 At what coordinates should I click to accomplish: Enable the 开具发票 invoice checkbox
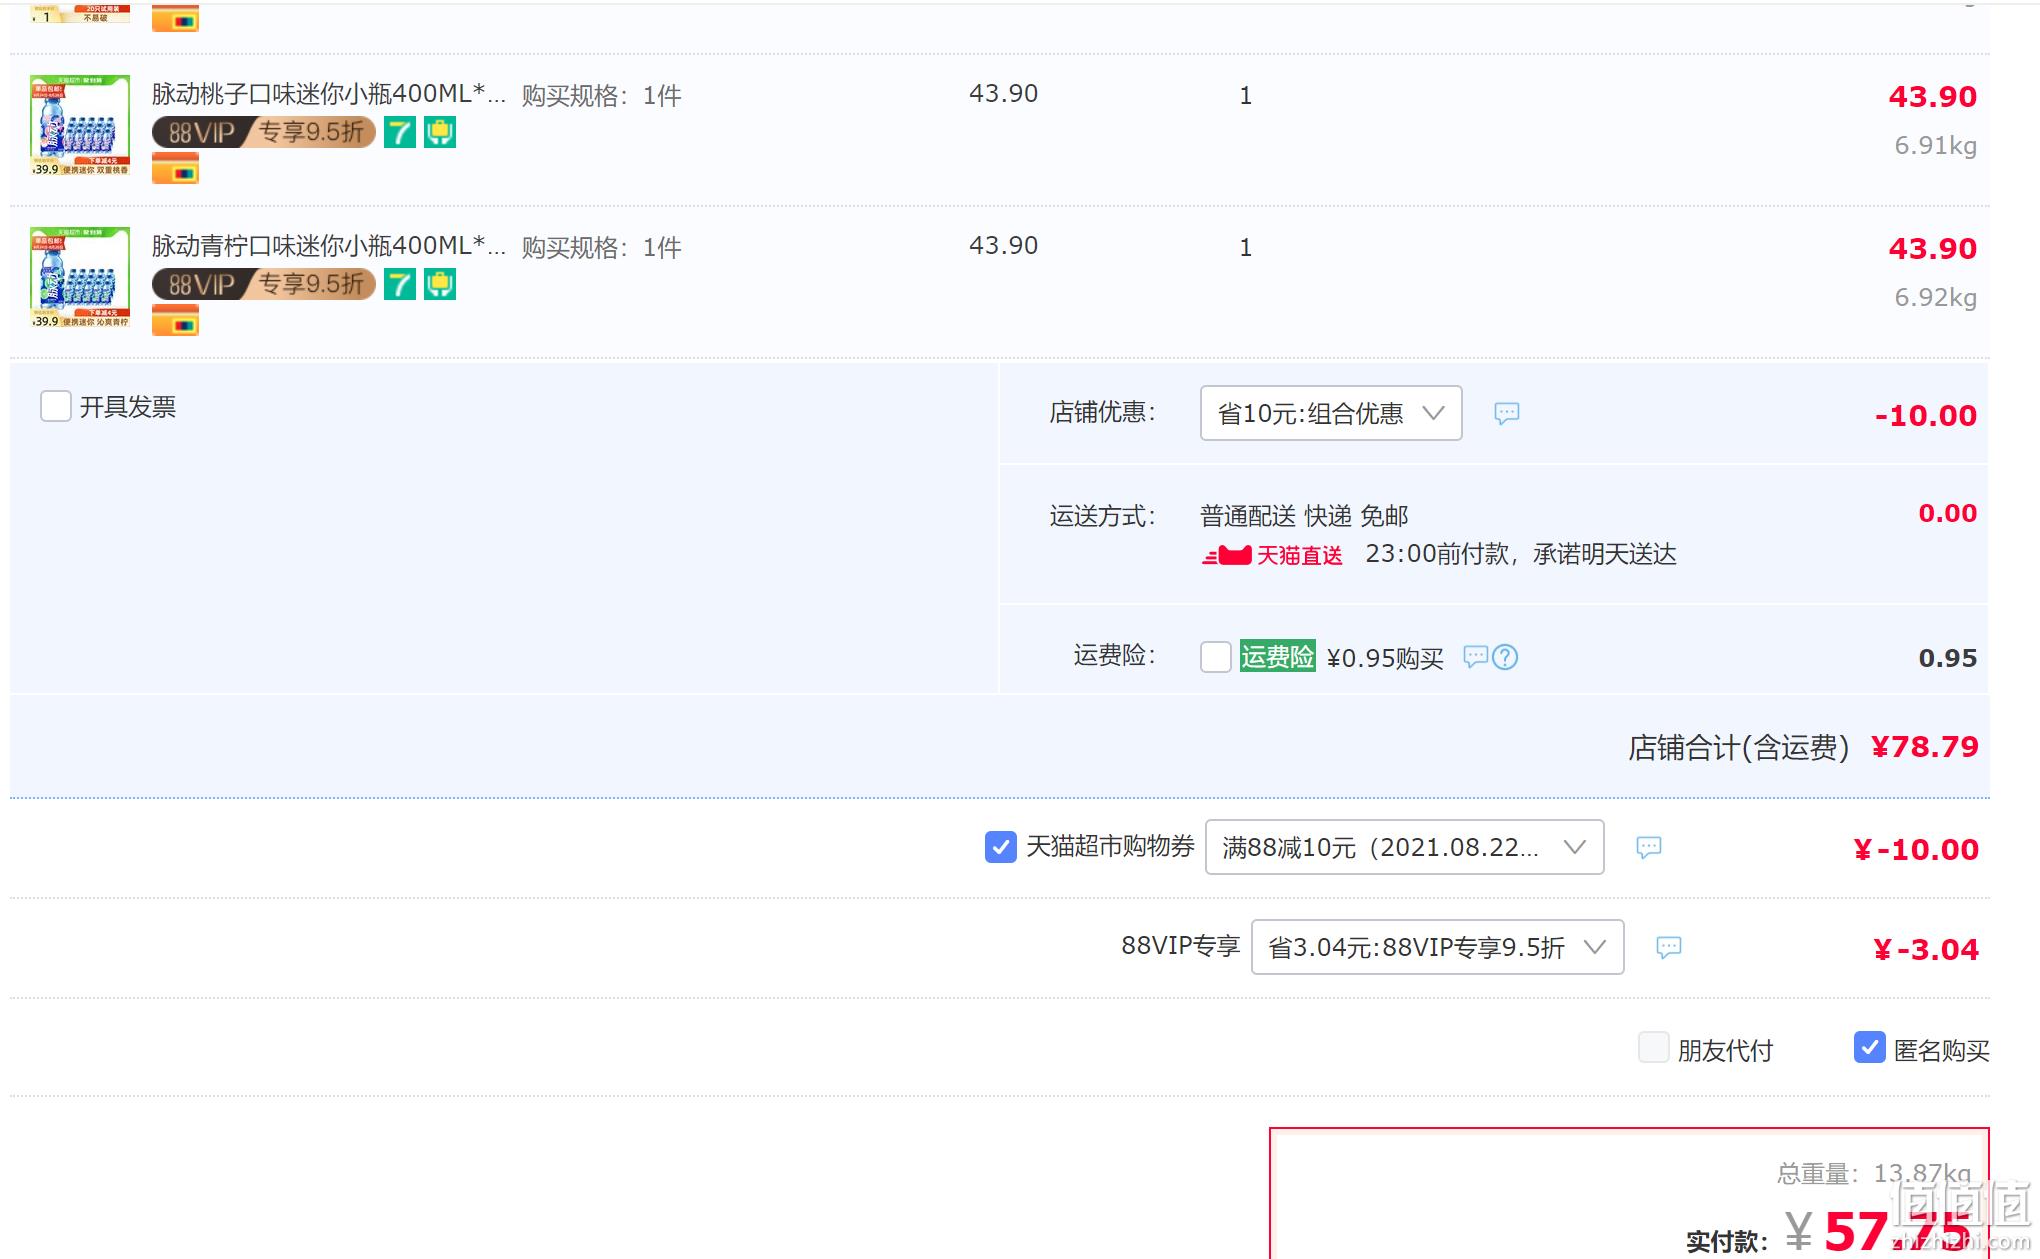tap(56, 406)
